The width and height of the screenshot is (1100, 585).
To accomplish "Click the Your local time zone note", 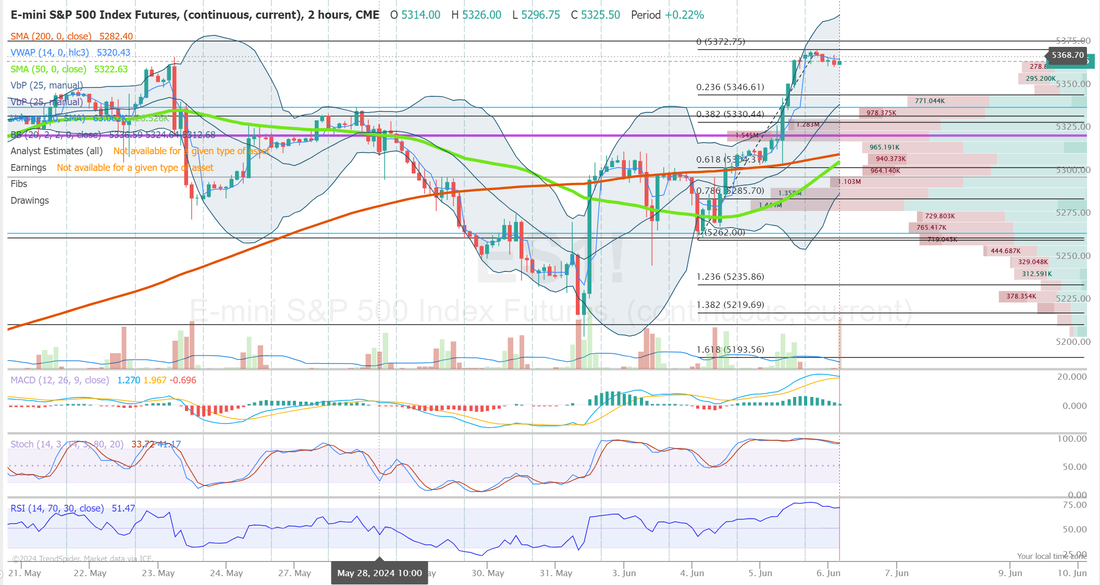I will [1051, 556].
